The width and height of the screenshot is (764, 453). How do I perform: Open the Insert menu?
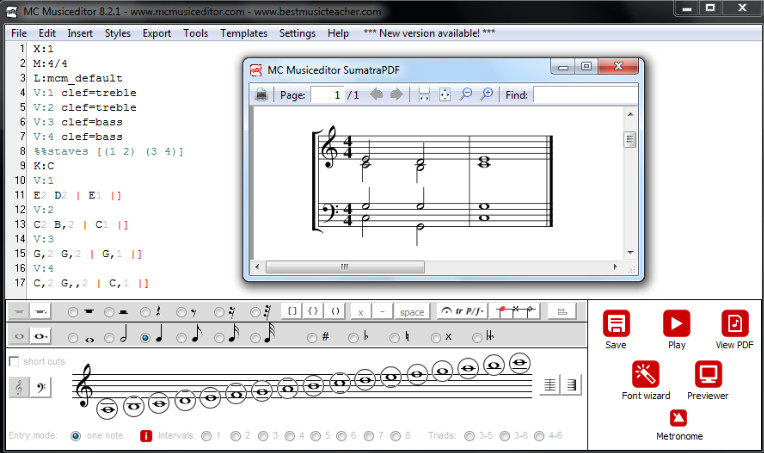80,33
